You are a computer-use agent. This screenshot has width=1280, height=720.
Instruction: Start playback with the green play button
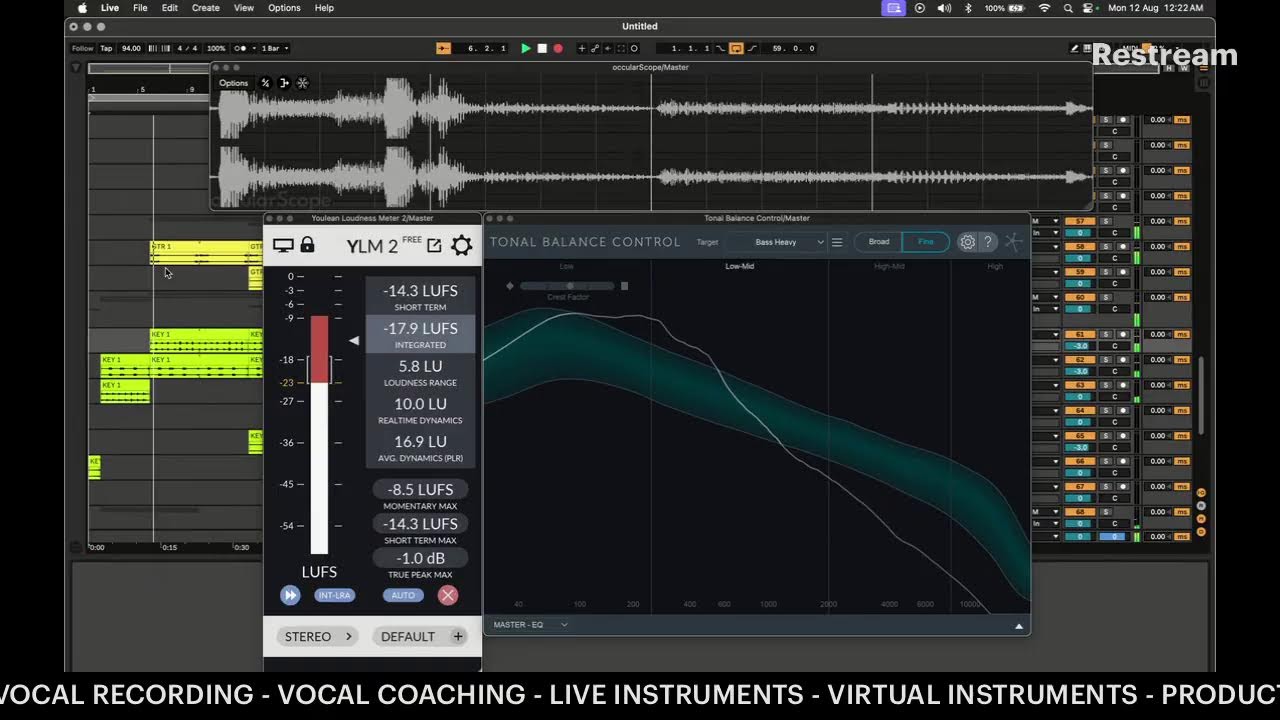526,48
